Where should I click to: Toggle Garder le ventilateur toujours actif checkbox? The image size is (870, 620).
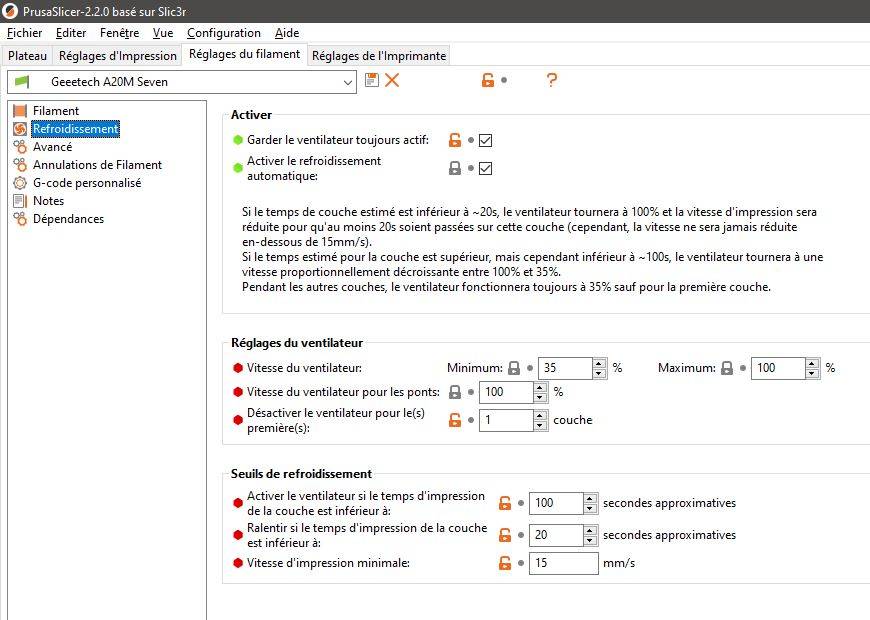pyautogui.click(x=485, y=140)
